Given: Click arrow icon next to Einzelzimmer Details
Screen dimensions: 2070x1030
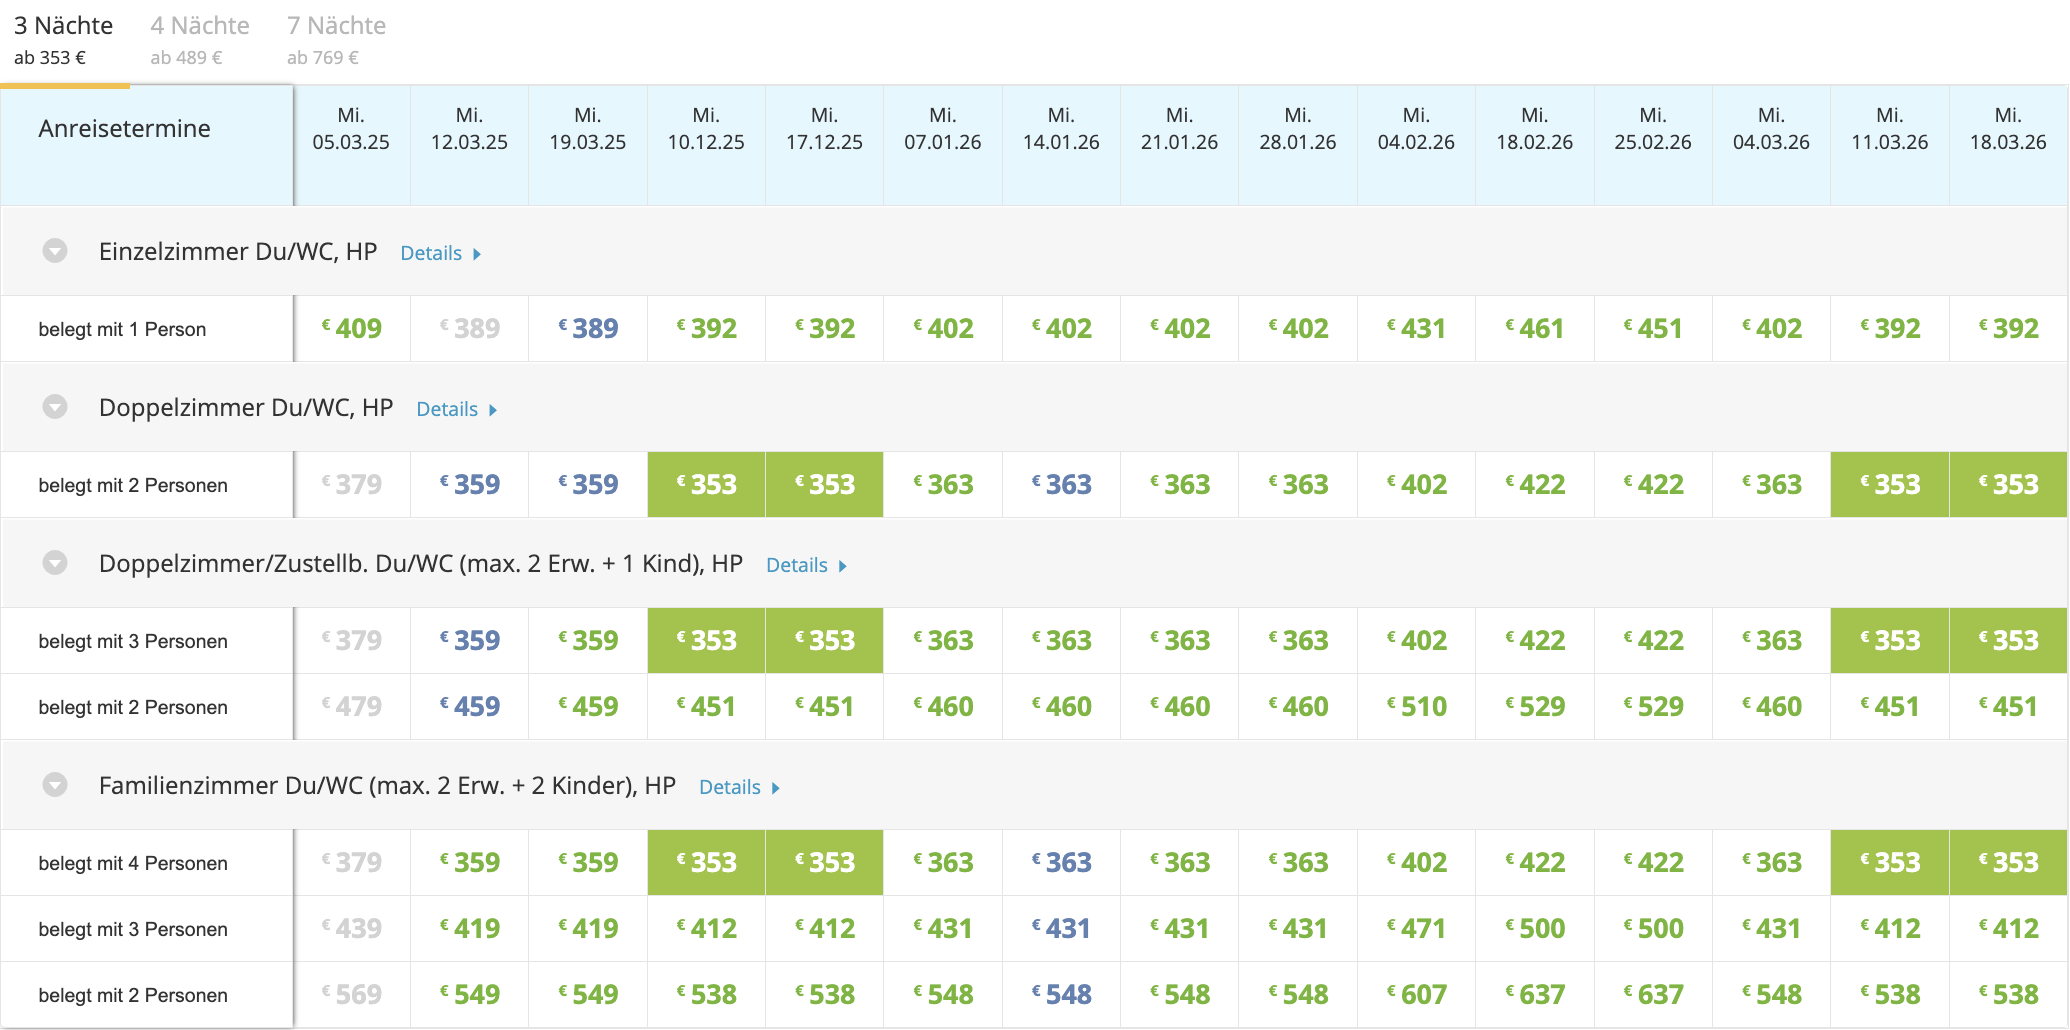Looking at the screenshot, I should coord(477,254).
